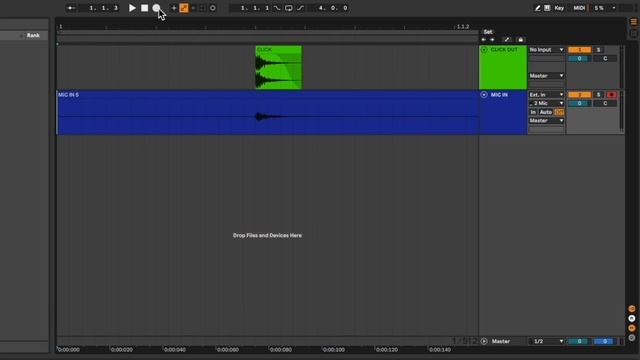Viewport: 640px width, 360px height.
Task: Click CLICK OUT track pan C control
Action: tap(605, 58)
